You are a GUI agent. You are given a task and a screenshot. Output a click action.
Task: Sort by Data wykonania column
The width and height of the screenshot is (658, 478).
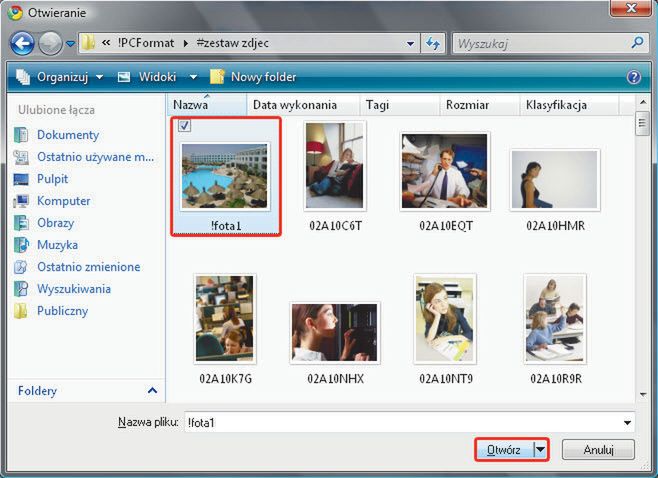click(x=303, y=105)
